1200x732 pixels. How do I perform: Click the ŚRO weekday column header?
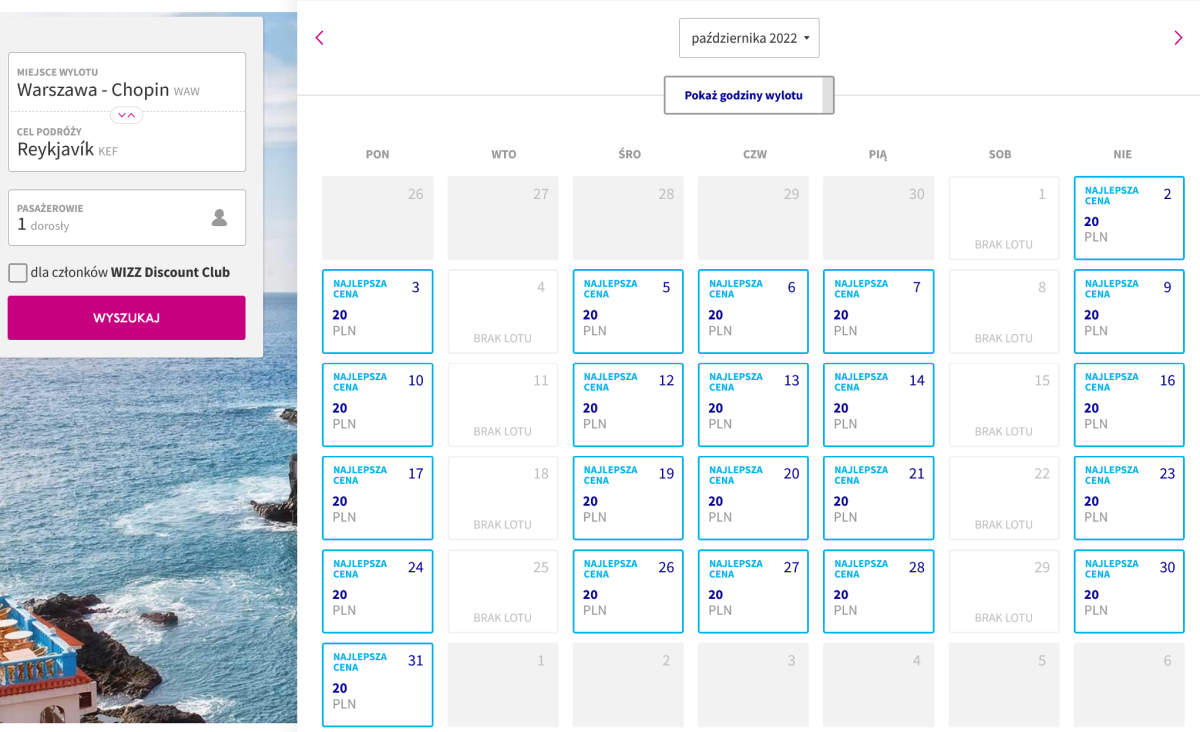pyautogui.click(x=630, y=154)
